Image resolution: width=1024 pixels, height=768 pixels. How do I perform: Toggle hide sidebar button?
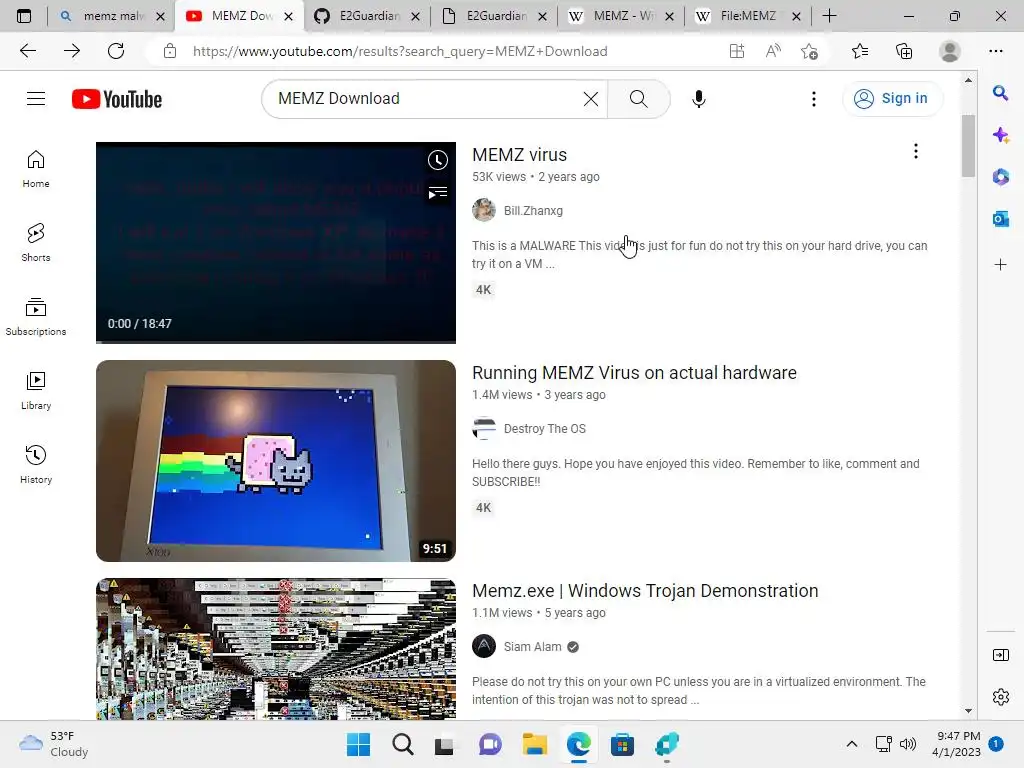tap(1000, 655)
